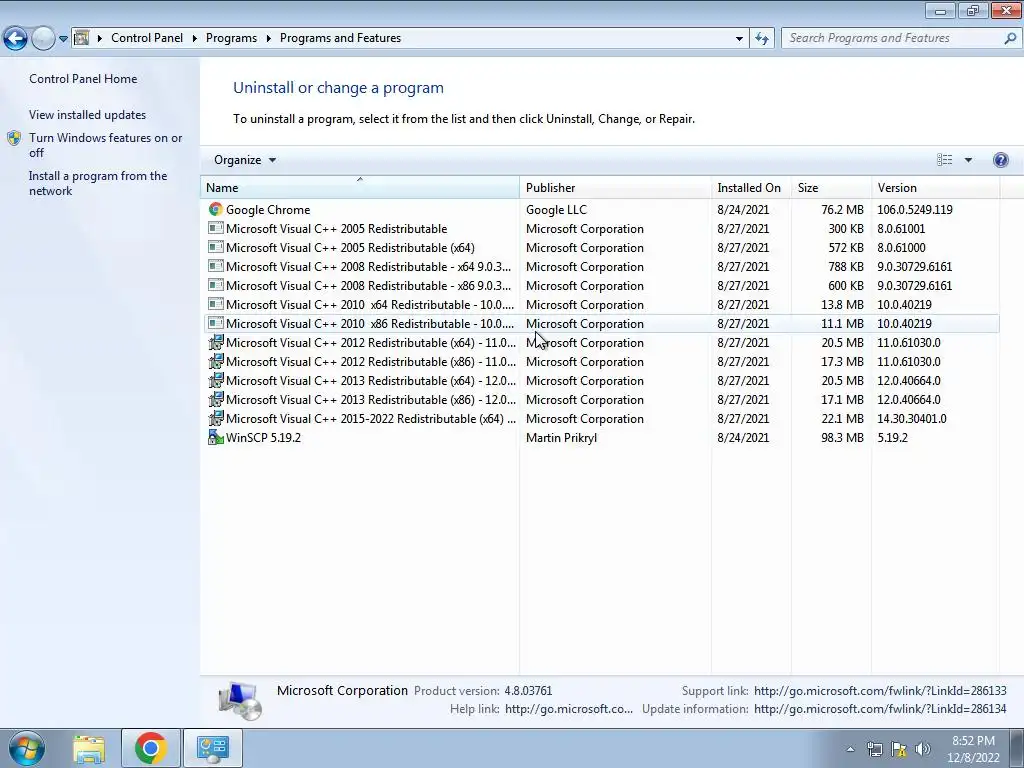Open Turn Windows features on or off

pos(105,145)
